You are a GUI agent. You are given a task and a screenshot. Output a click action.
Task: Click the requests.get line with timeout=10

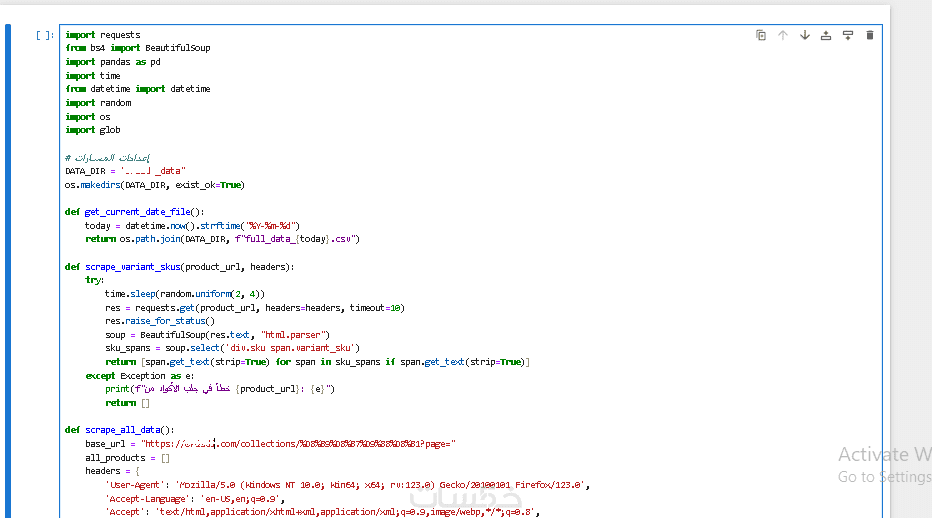254,308
